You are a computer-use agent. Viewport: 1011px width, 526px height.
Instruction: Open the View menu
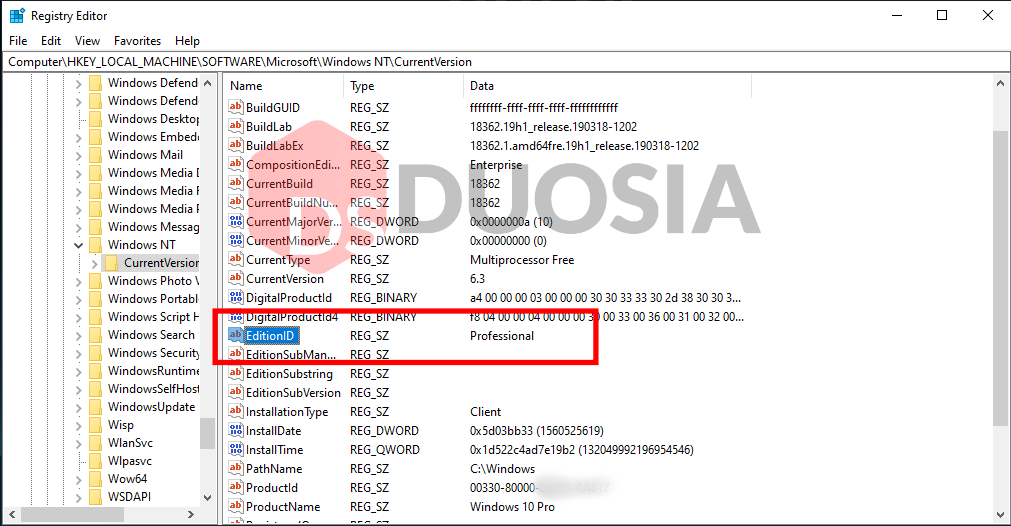(x=87, y=41)
